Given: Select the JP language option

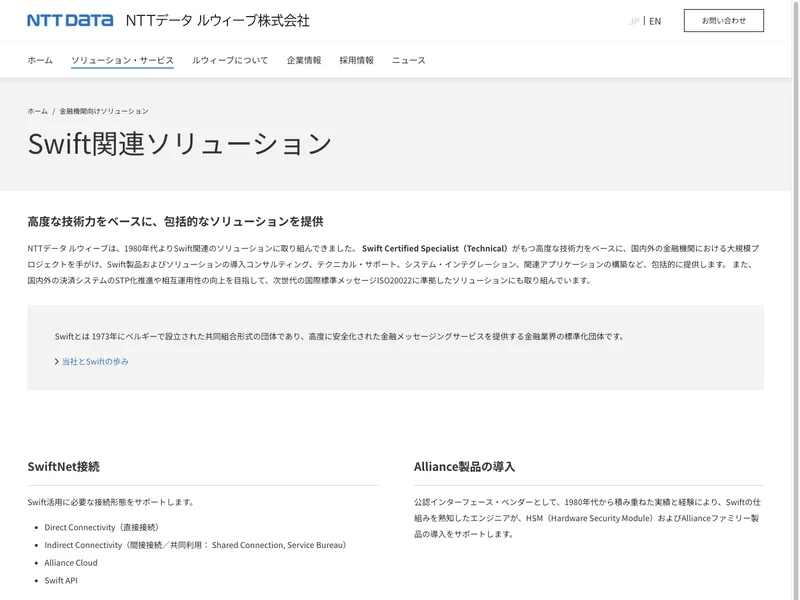Looking at the screenshot, I should [634, 21].
